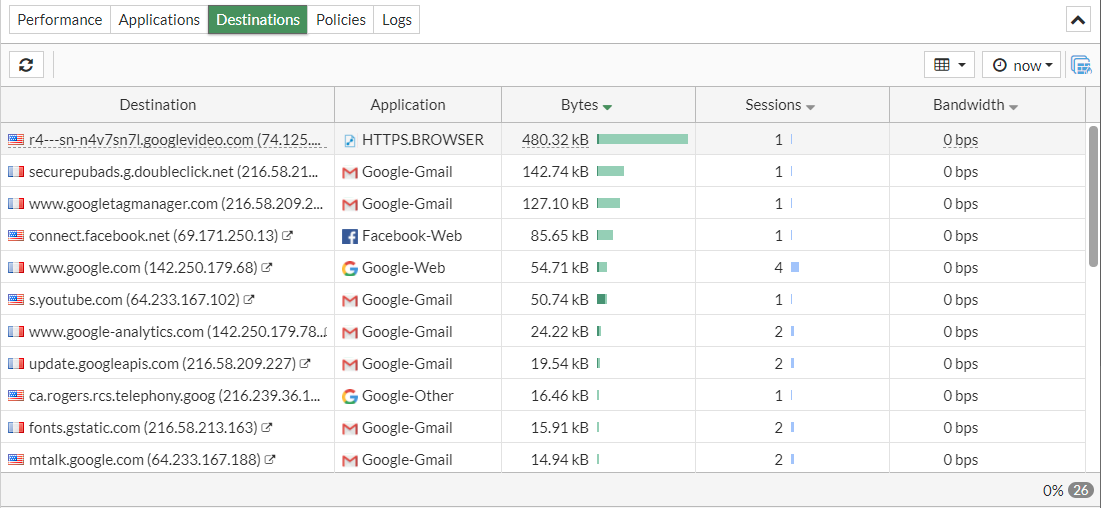This screenshot has width=1101, height=508.
Task: Click the Google-Web application icon
Action: click(x=350, y=268)
